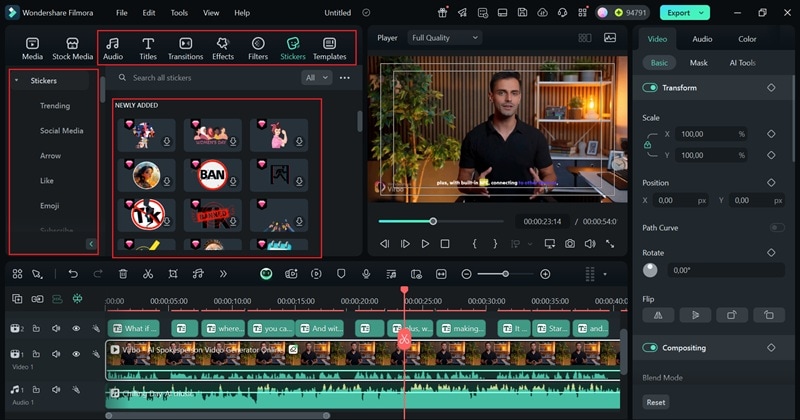
Task: Mute the Video 1 track speaker
Action: click(x=56, y=354)
